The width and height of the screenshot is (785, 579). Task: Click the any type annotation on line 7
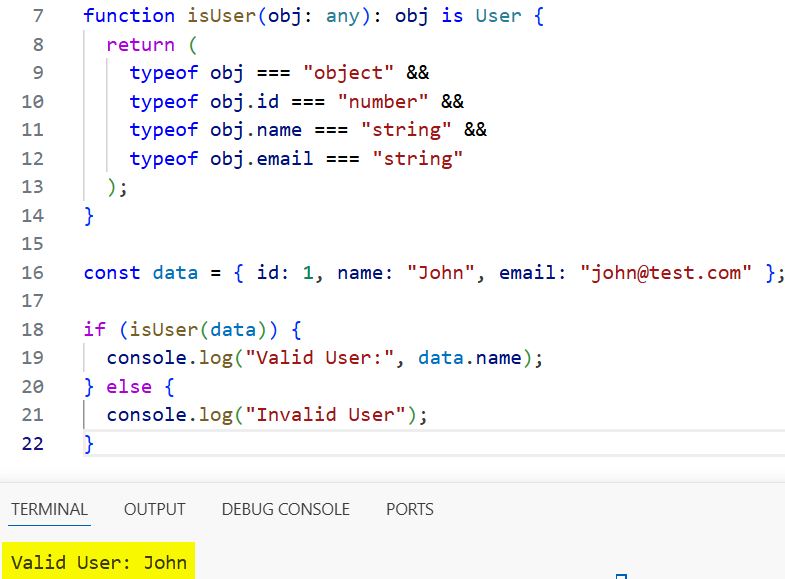click(x=343, y=16)
